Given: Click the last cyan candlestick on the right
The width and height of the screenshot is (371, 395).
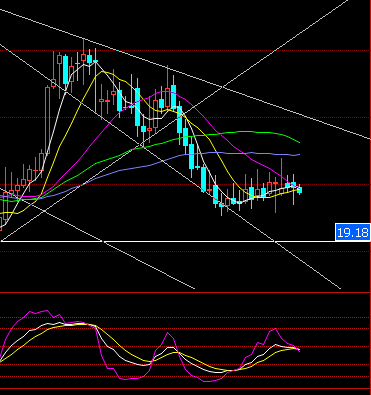Looking at the screenshot, I should [299, 190].
